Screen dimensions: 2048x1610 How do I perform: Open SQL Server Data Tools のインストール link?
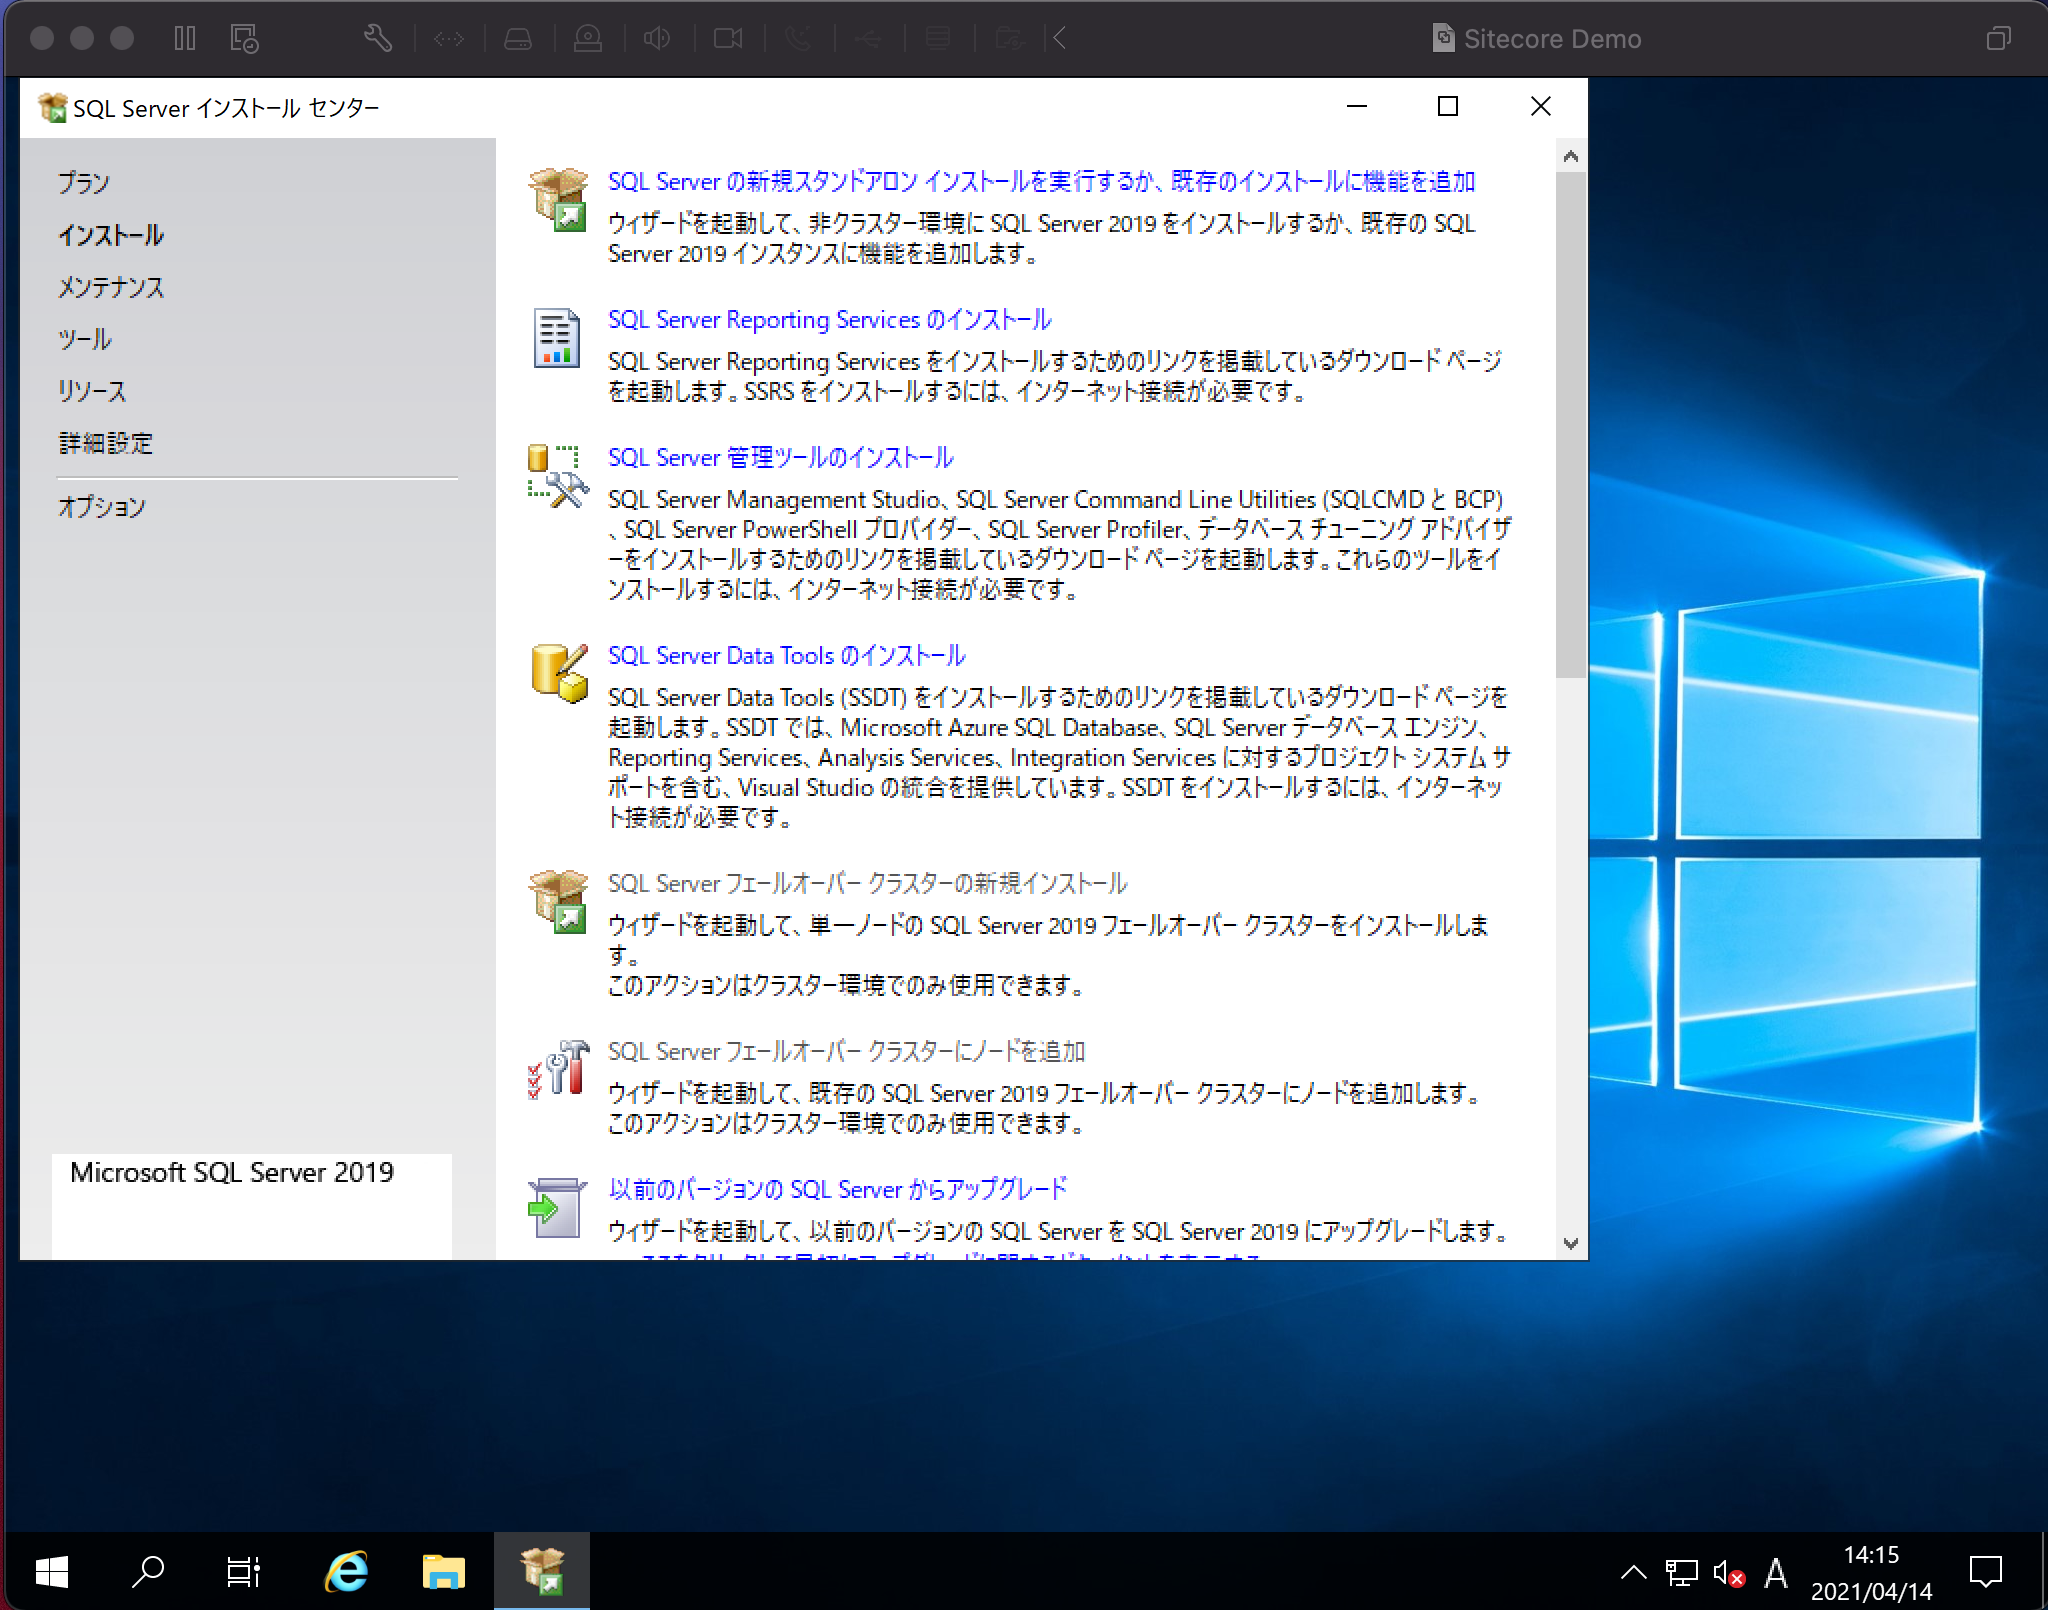(786, 655)
